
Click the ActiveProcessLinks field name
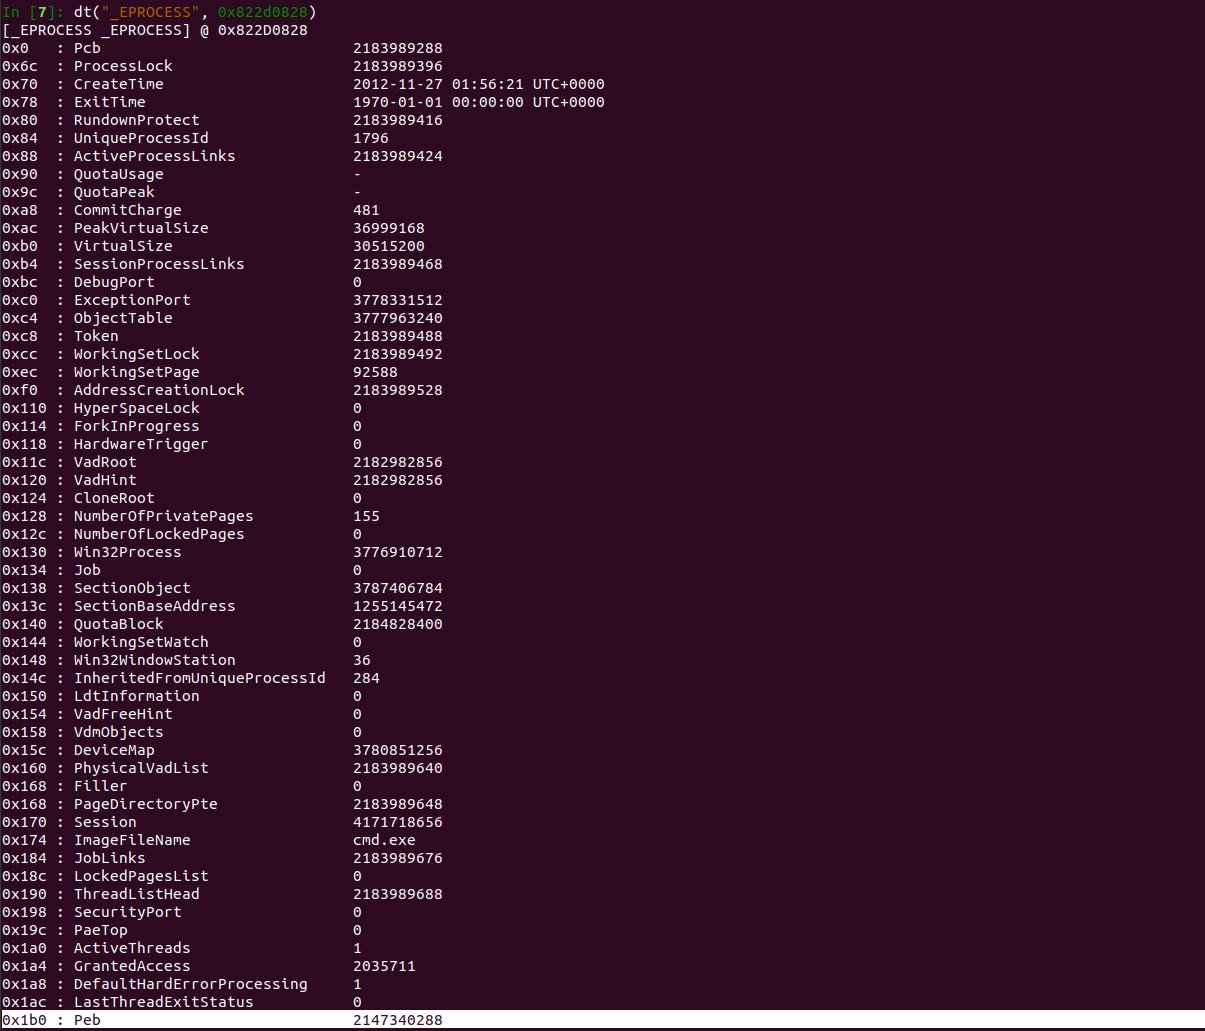coord(154,156)
